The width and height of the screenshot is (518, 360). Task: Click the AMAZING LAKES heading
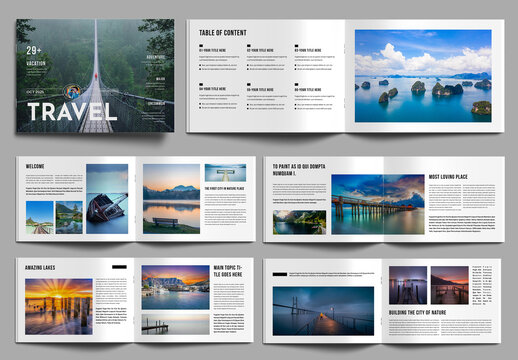point(40,268)
